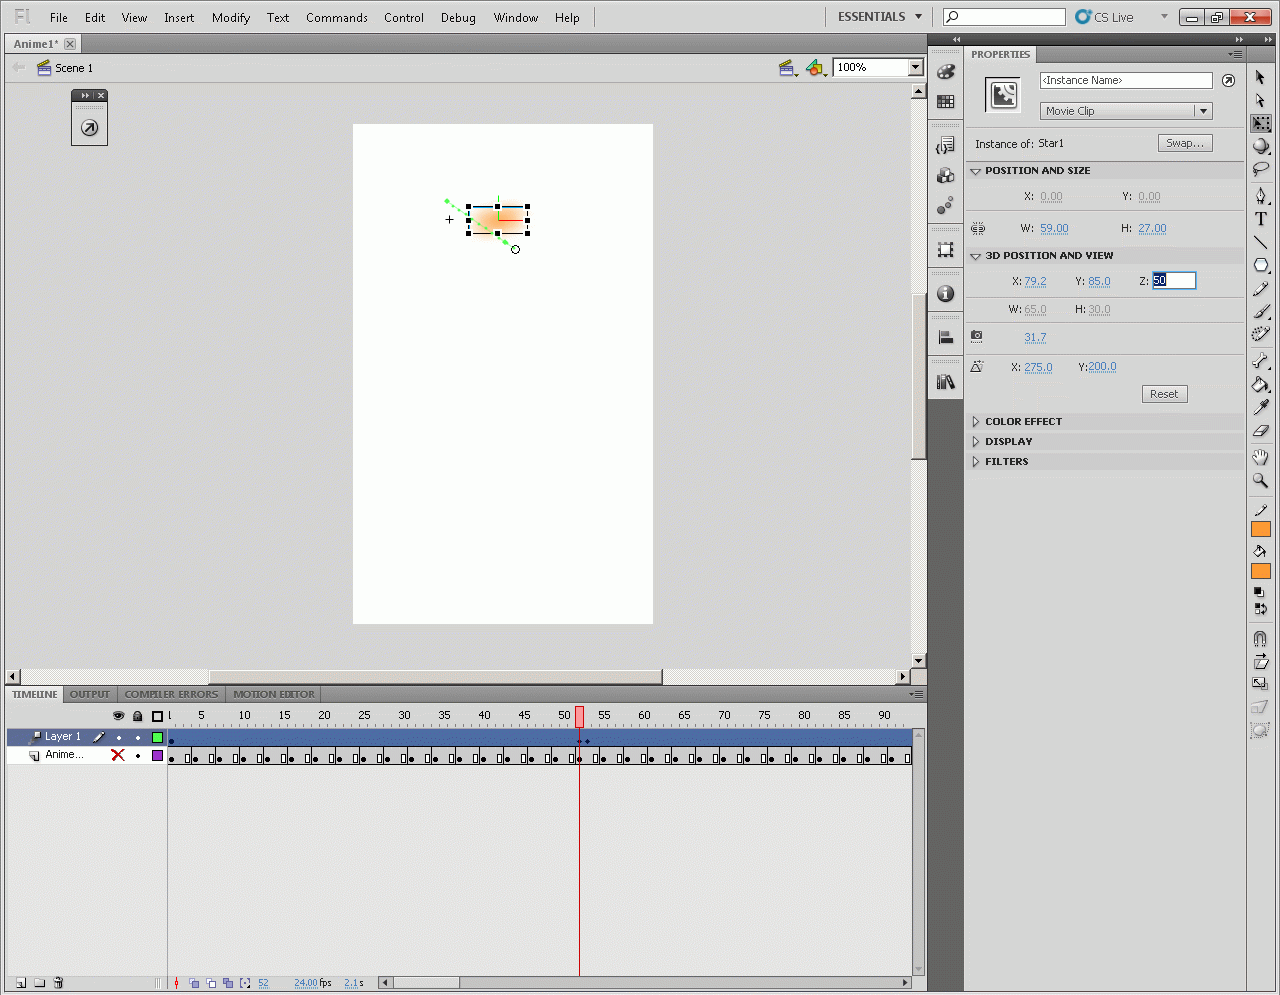This screenshot has height=995, width=1280.
Task: Click the Swap... button
Action: [x=1184, y=143]
